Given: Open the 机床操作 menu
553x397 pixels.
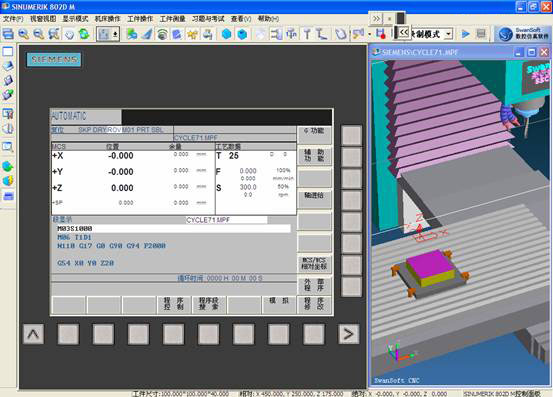Looking at the screenshot, I should click(x=108, y=19).
